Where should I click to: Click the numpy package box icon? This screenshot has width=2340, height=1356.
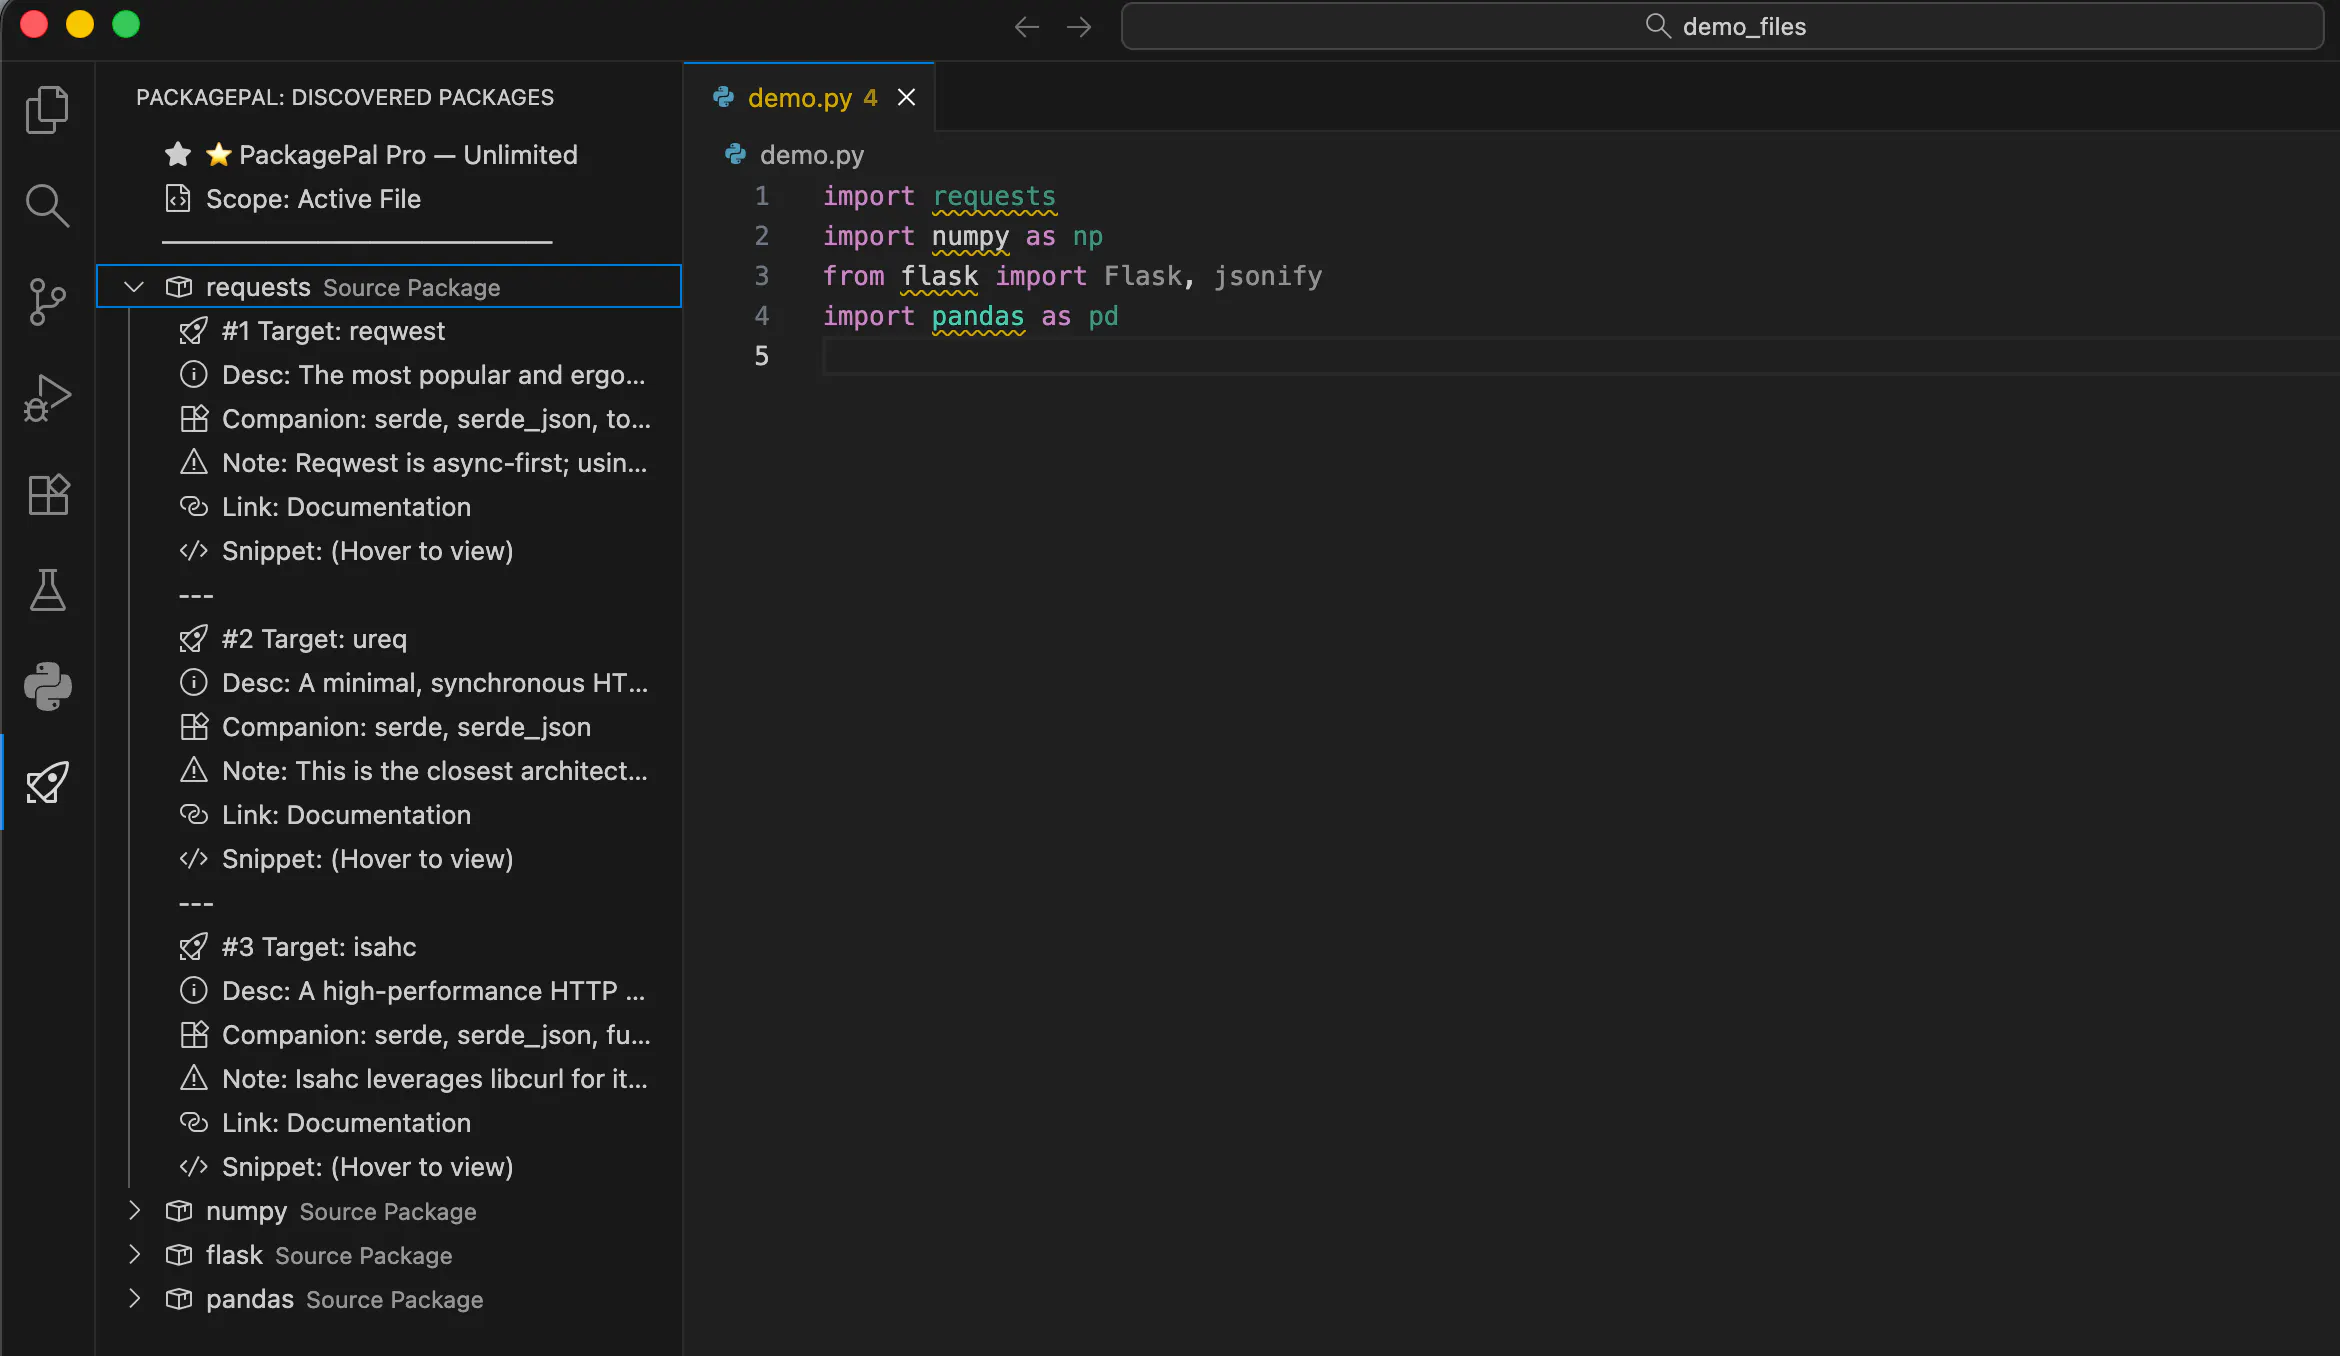click(178, 1211)
